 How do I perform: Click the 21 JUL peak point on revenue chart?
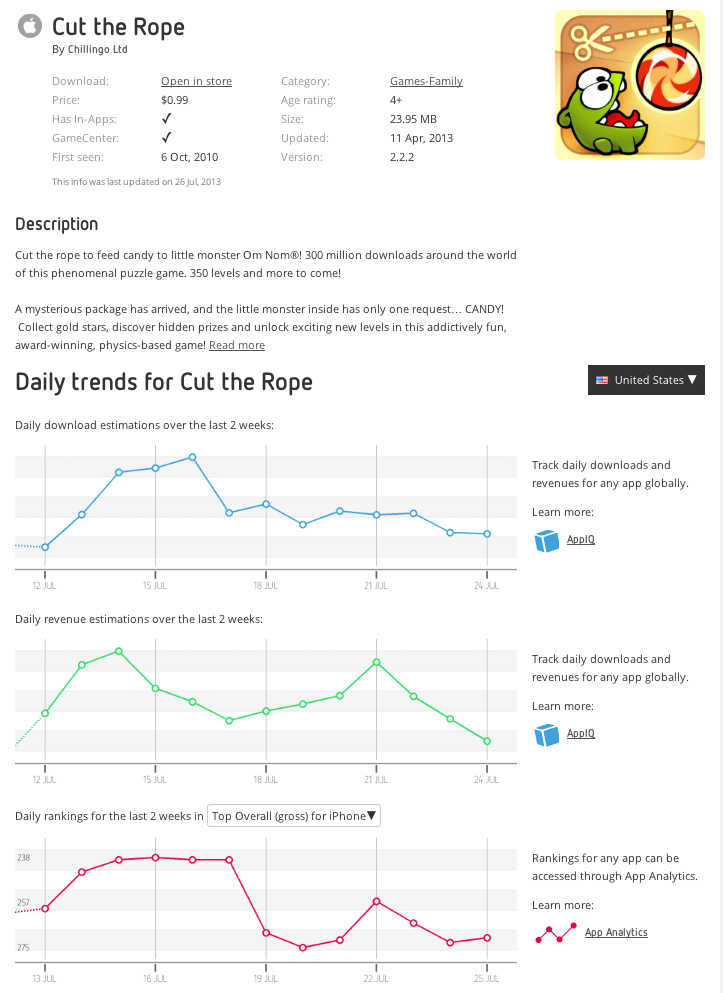tap(377, 662)
